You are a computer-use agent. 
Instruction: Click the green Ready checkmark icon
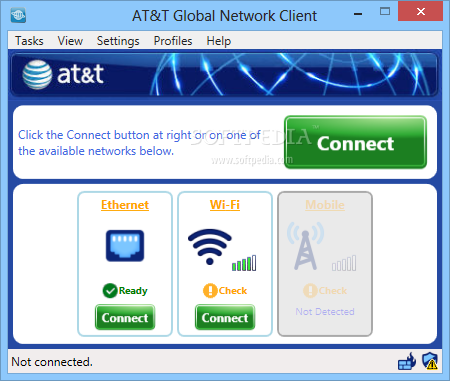(x=110, y=291)
